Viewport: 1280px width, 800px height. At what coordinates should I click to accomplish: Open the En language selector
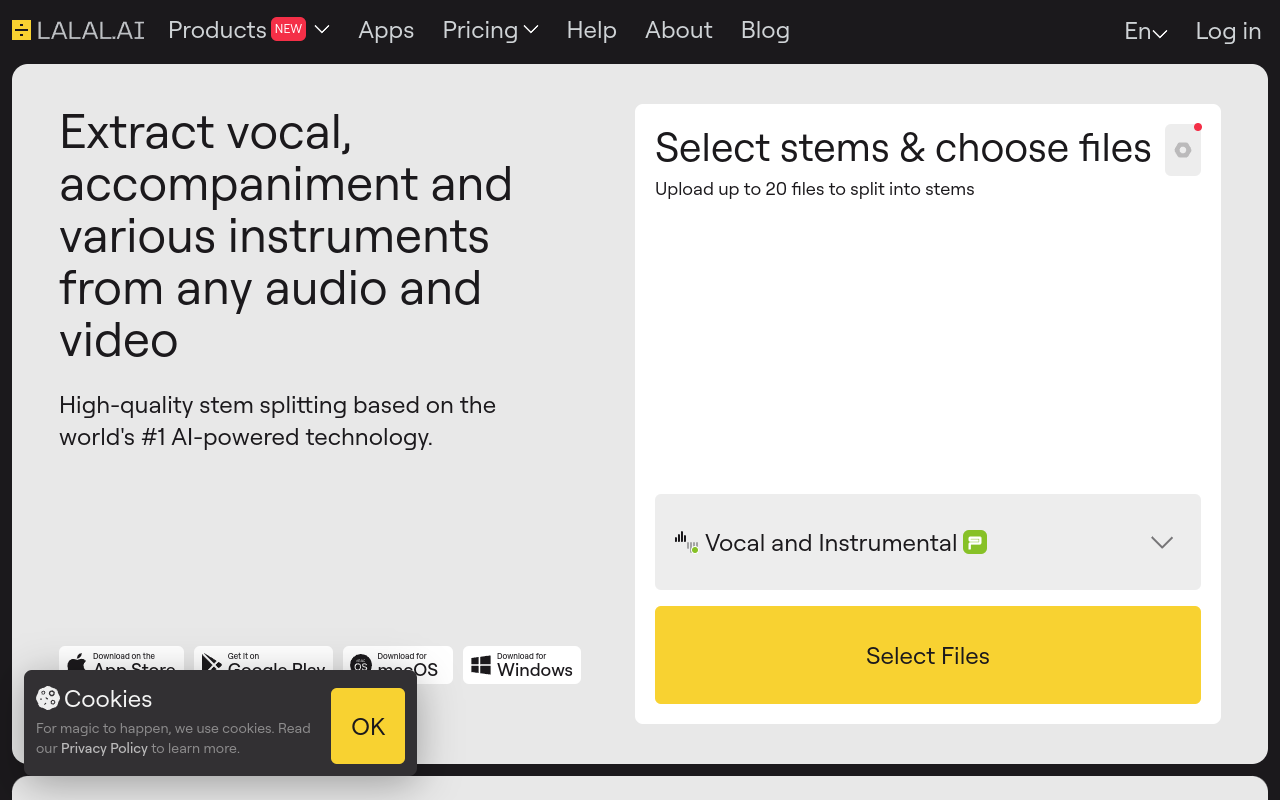tap(1145, 31)
